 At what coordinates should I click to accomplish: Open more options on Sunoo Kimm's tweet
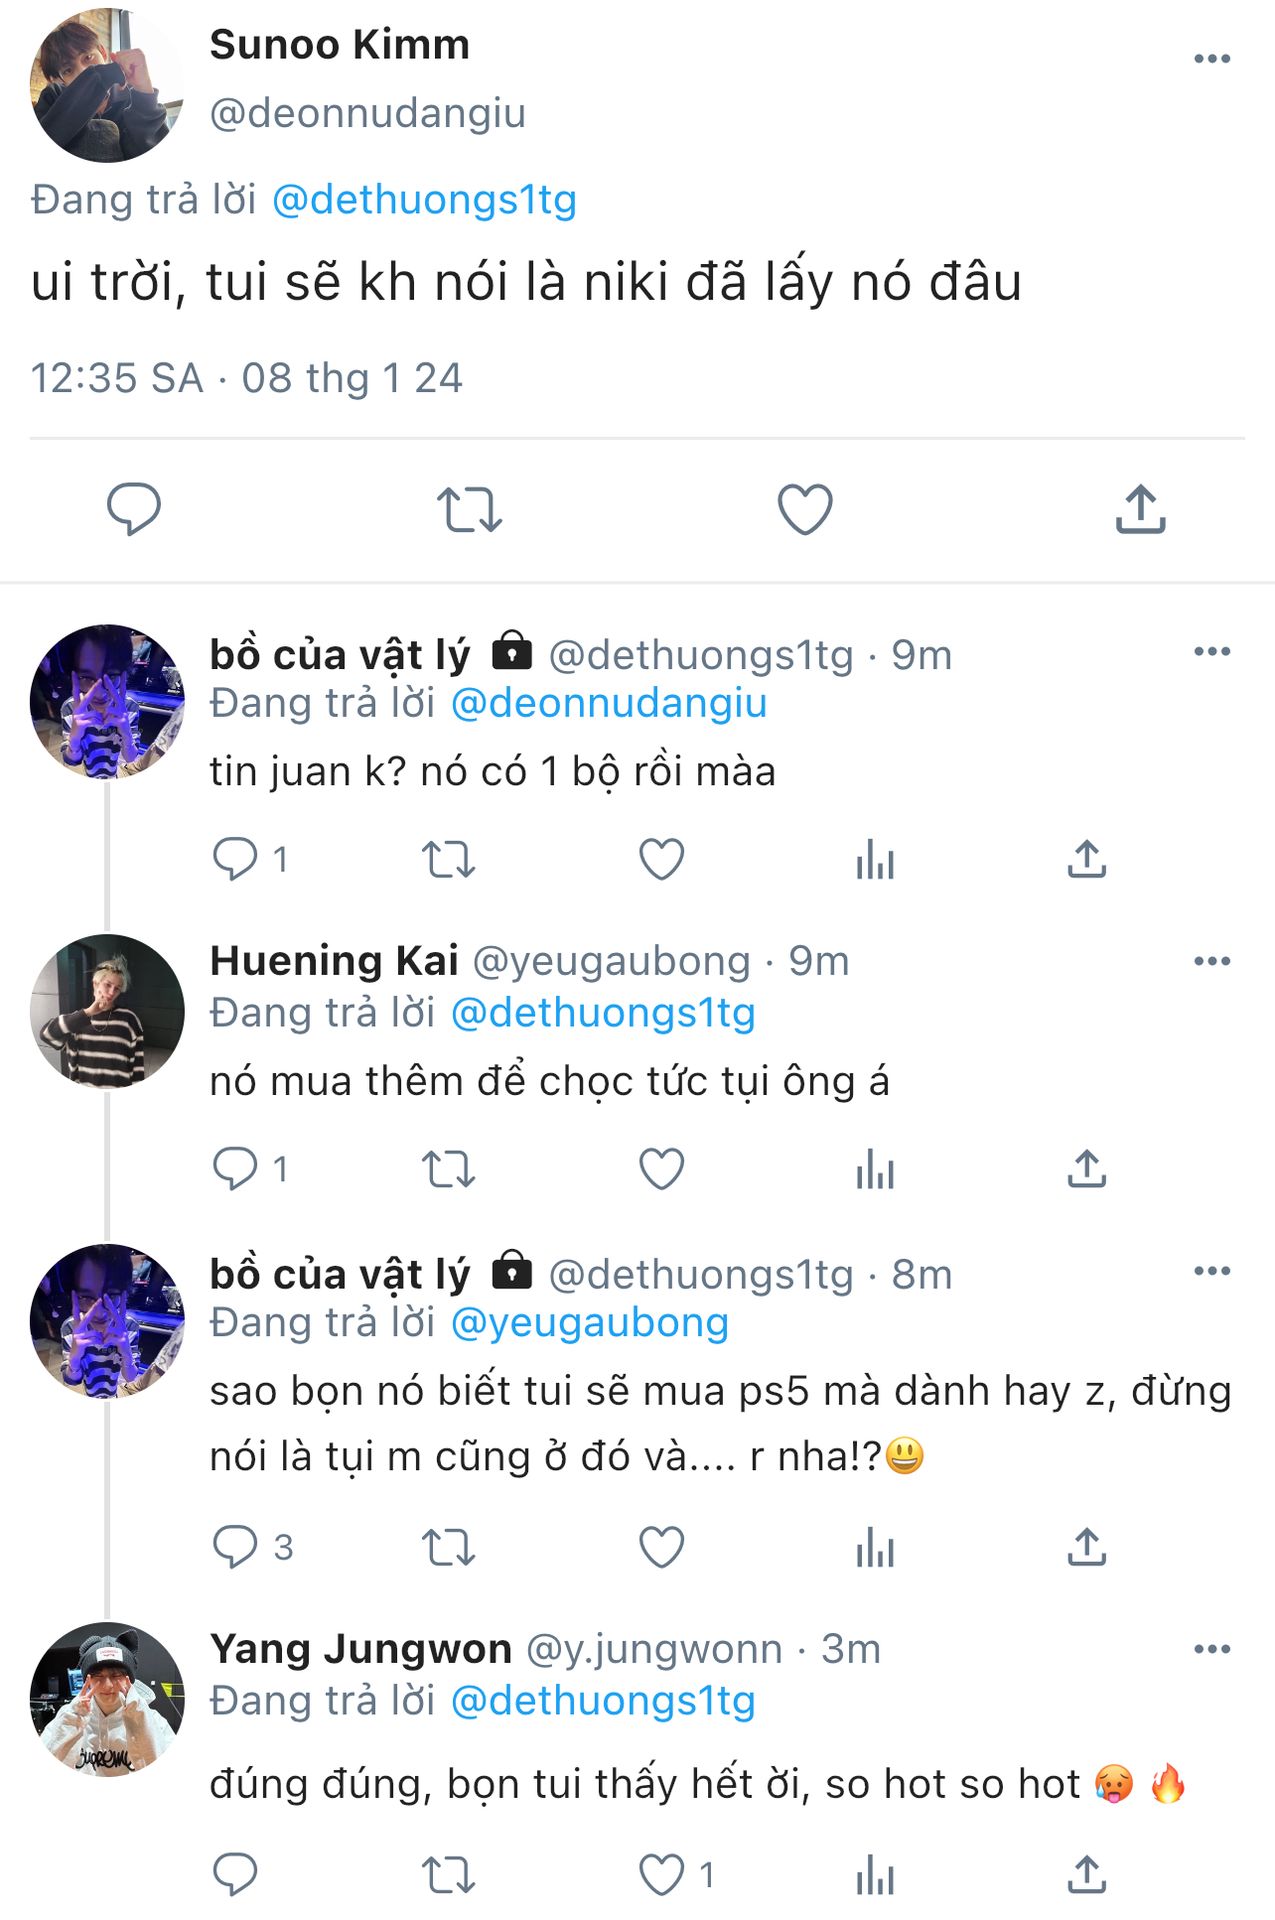[x=1212, y=59]
